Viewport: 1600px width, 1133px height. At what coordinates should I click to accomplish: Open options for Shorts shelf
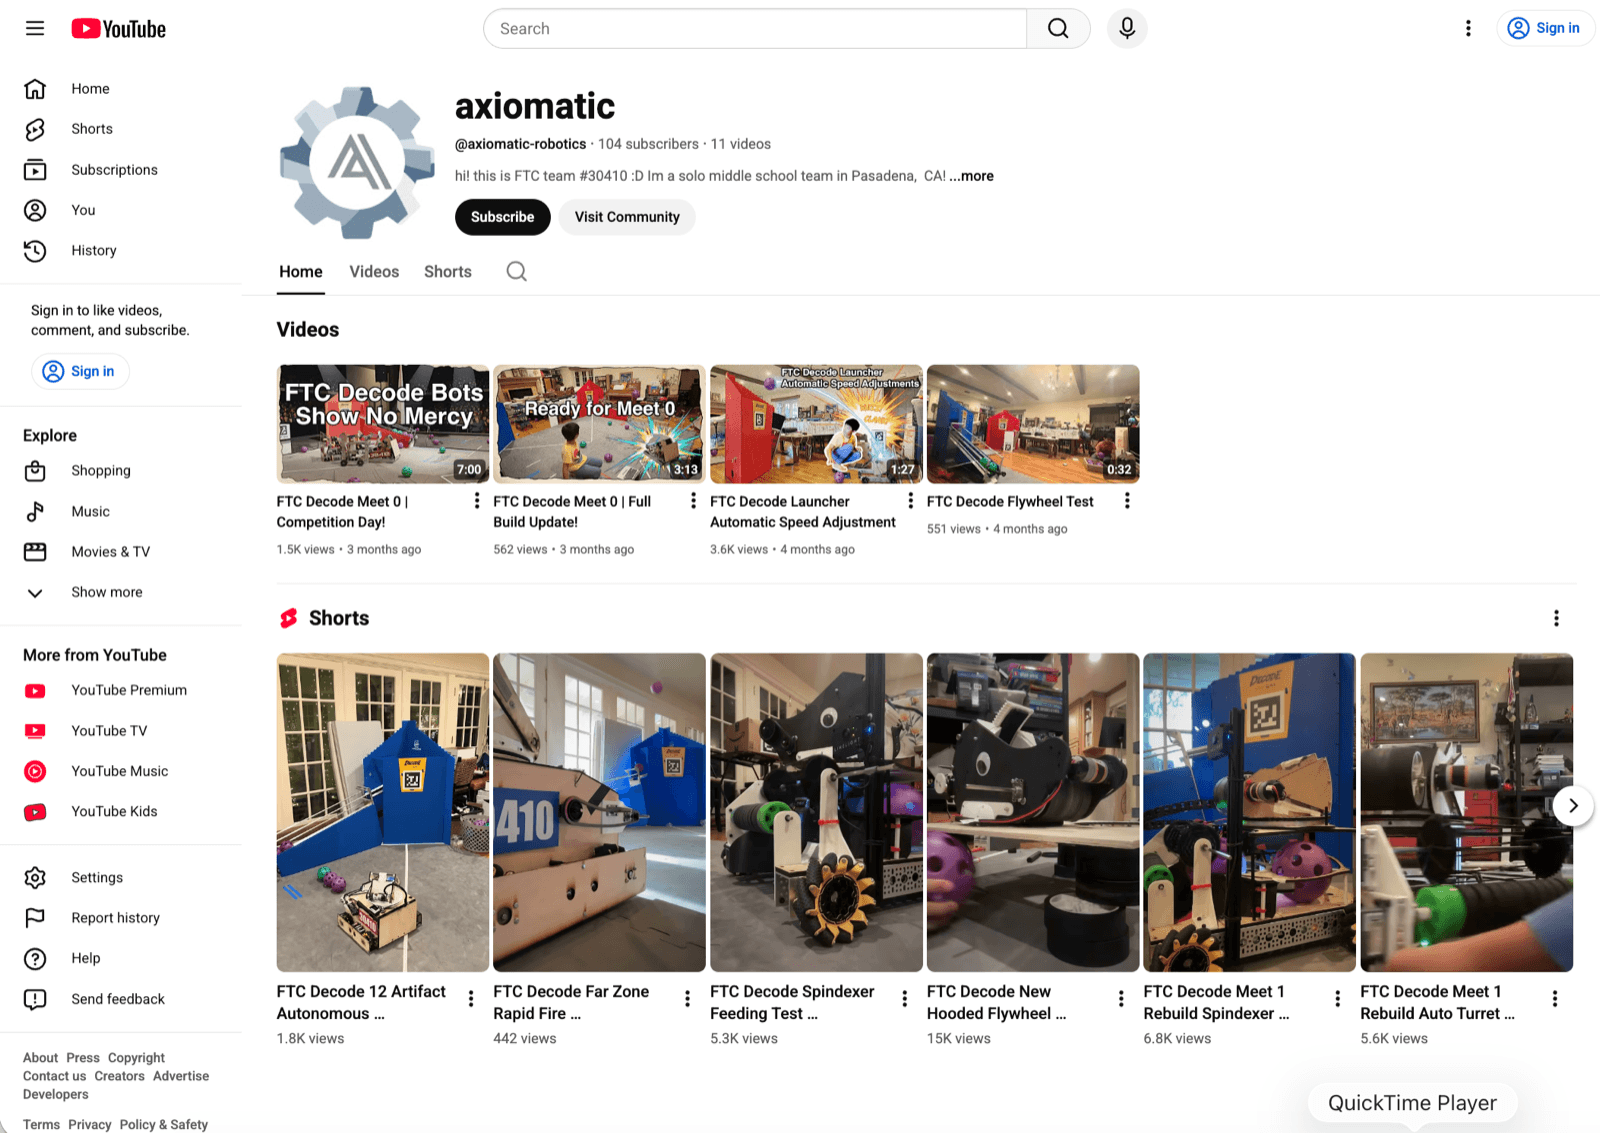pos(1556,618)
